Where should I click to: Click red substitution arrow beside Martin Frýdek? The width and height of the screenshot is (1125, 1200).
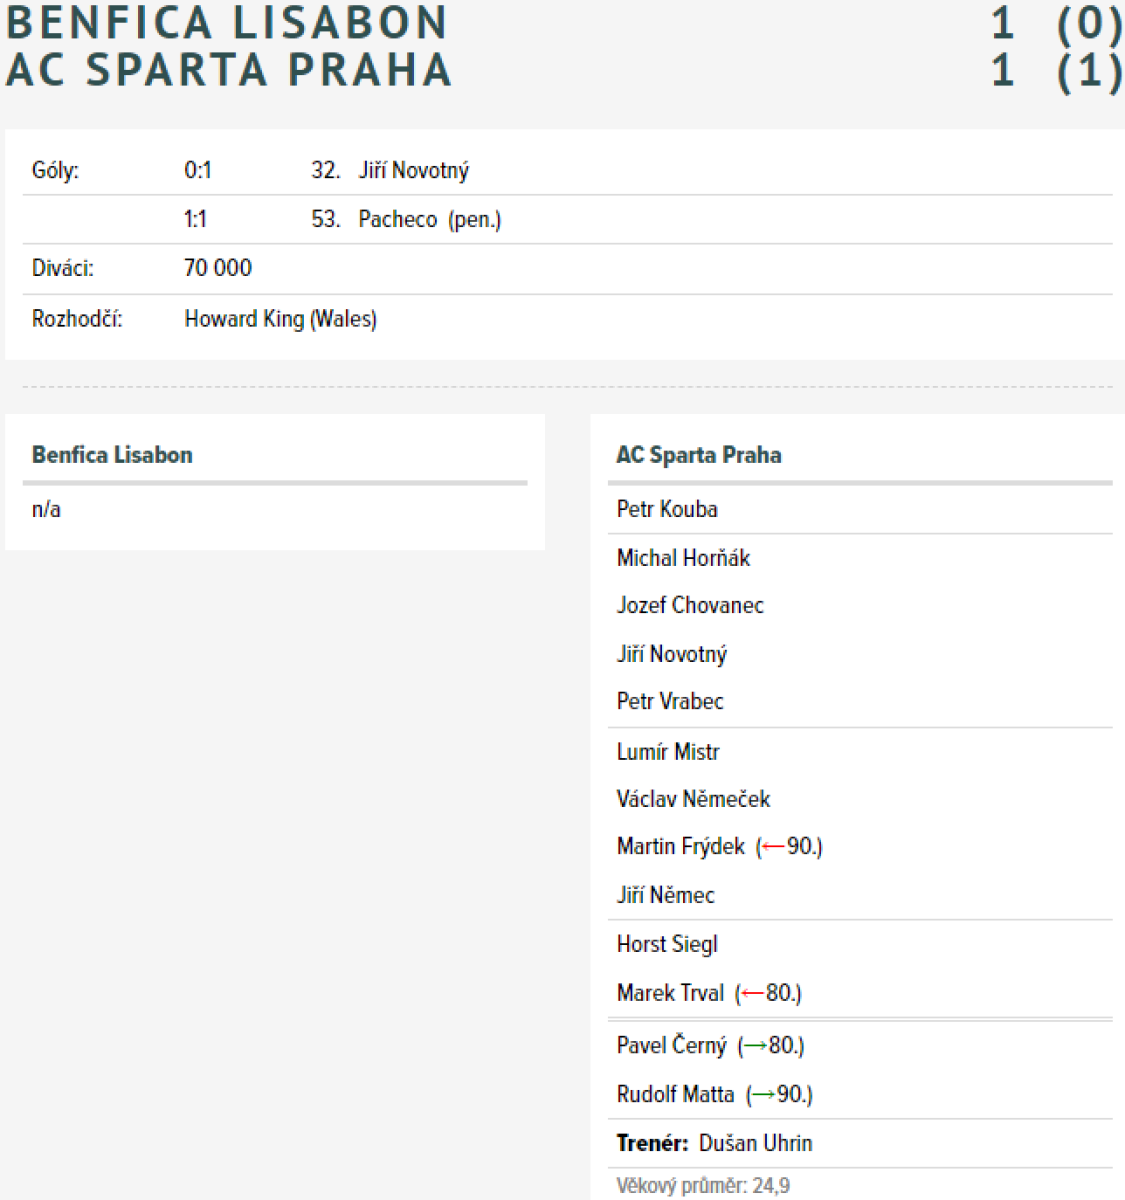[773, 848]
